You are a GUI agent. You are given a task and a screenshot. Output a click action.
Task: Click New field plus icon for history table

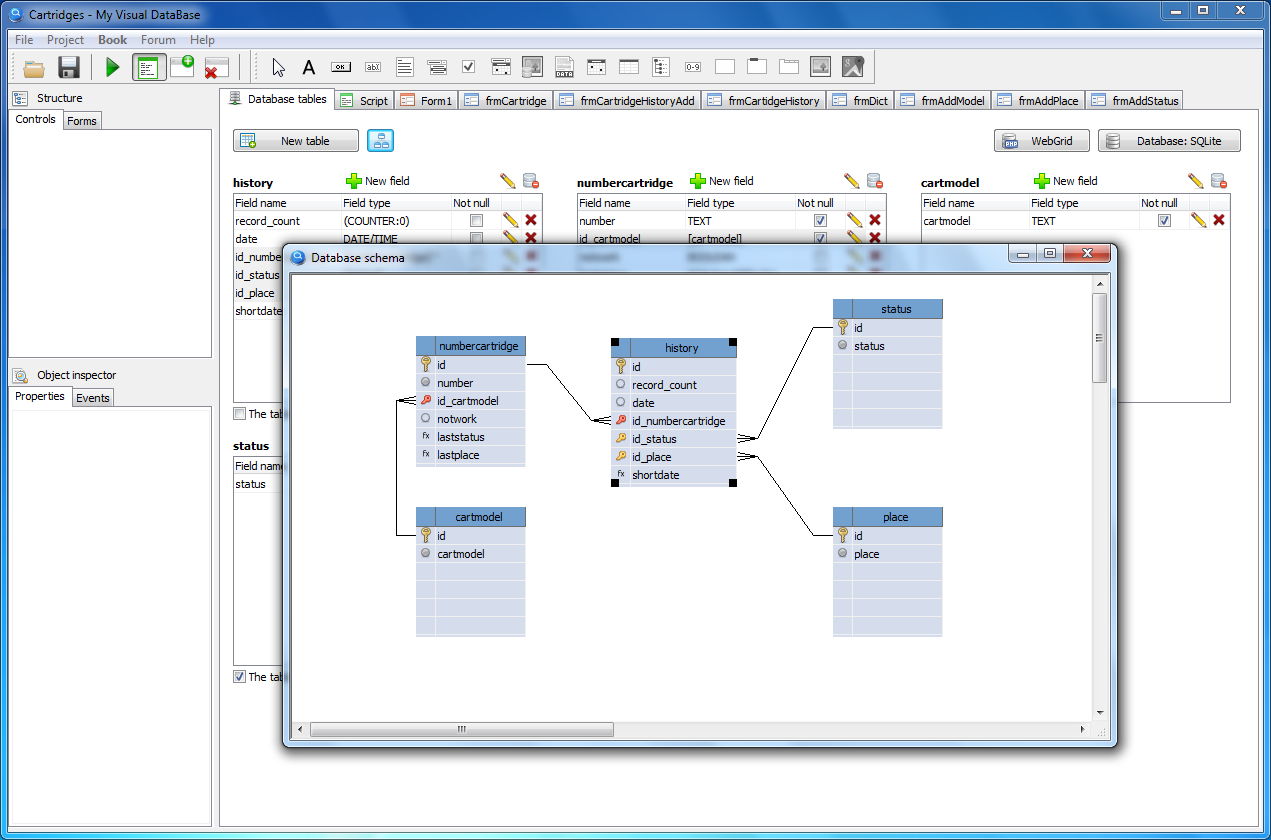354,181
